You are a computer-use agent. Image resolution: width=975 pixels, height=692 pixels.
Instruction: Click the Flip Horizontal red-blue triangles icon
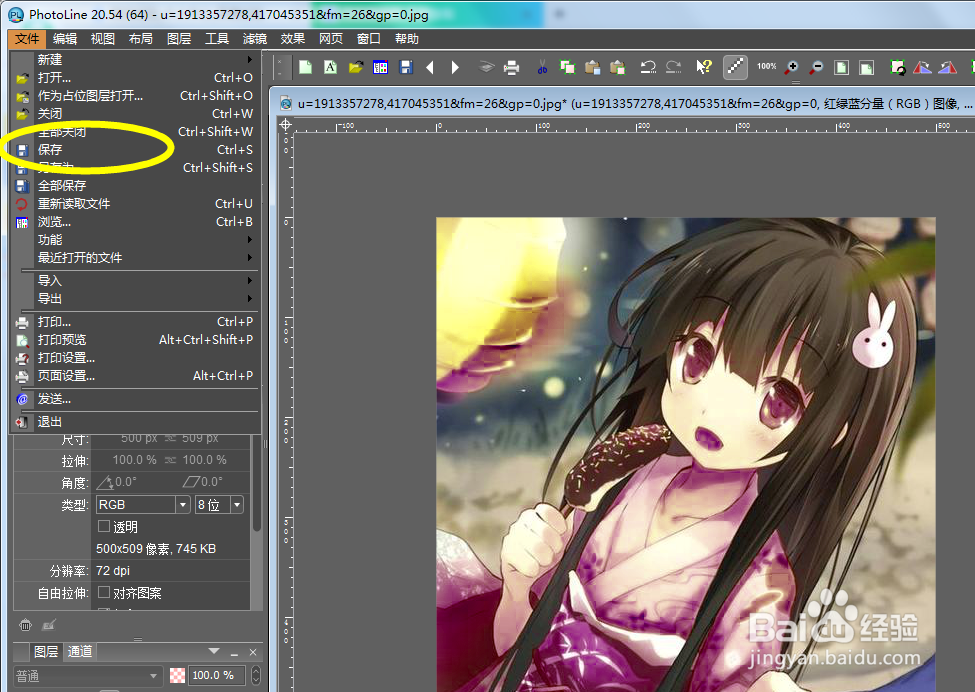click(x=922, y=67)
